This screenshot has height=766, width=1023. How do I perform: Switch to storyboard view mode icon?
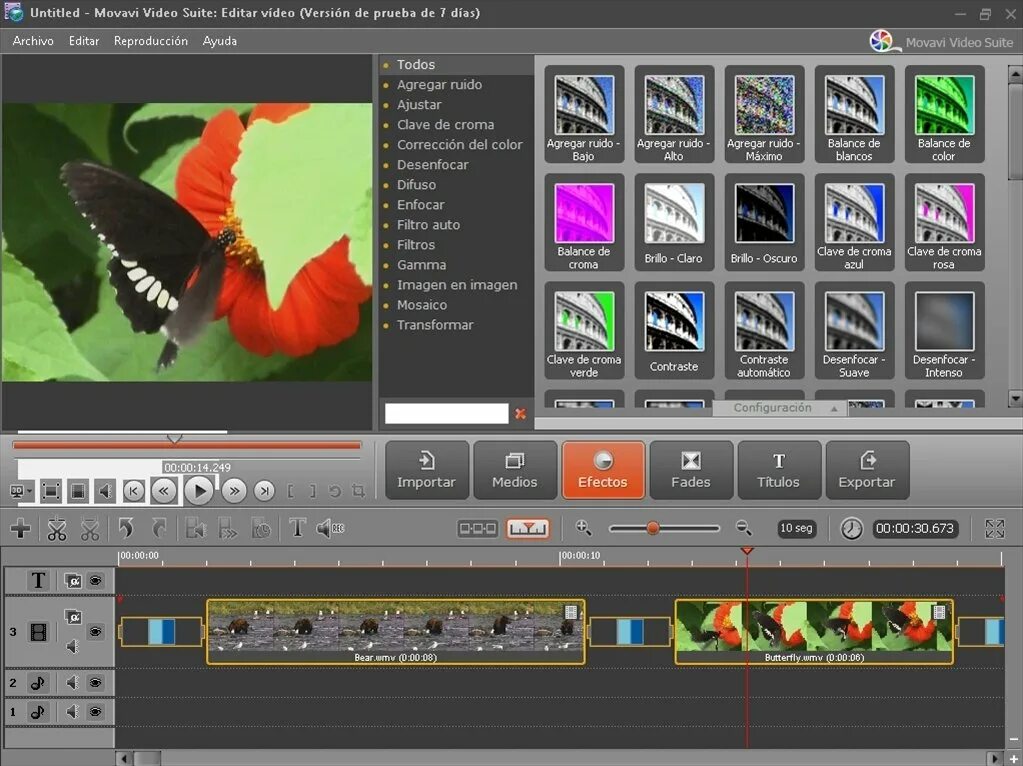[478, 529]
